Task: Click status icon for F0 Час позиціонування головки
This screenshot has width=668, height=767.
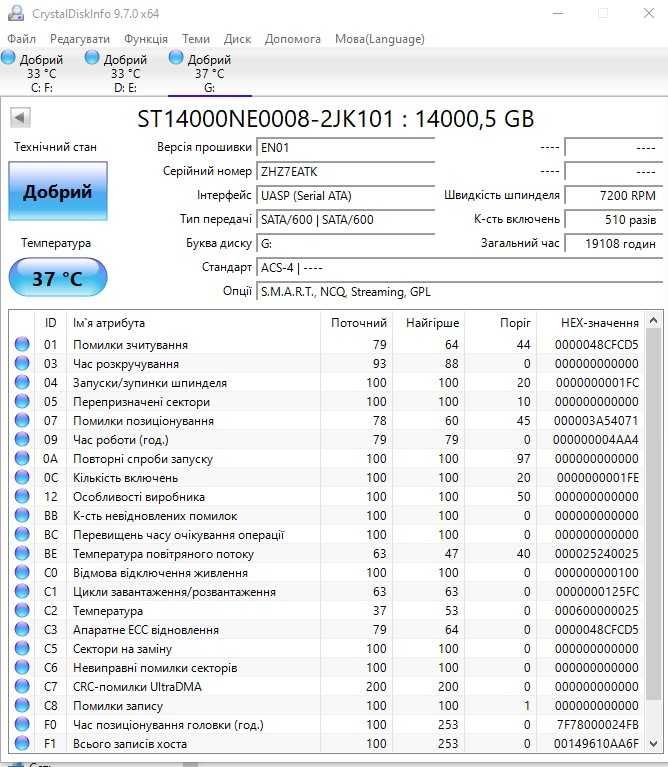Action: point(22,724)
